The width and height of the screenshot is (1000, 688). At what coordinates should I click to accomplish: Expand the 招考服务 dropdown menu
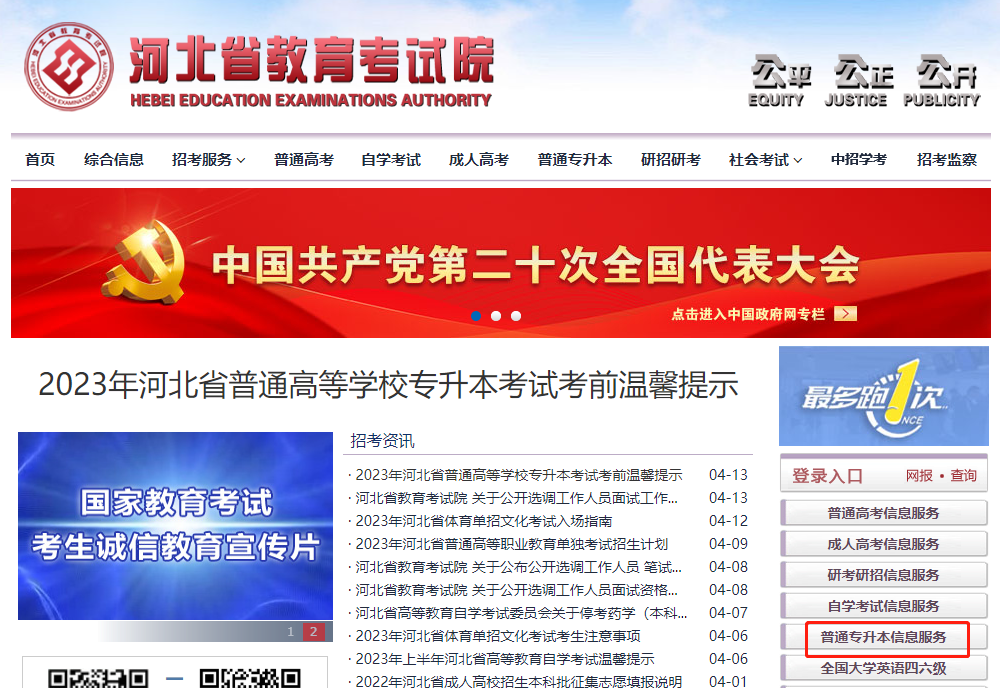pyautogui.click(x=209, y=159)
